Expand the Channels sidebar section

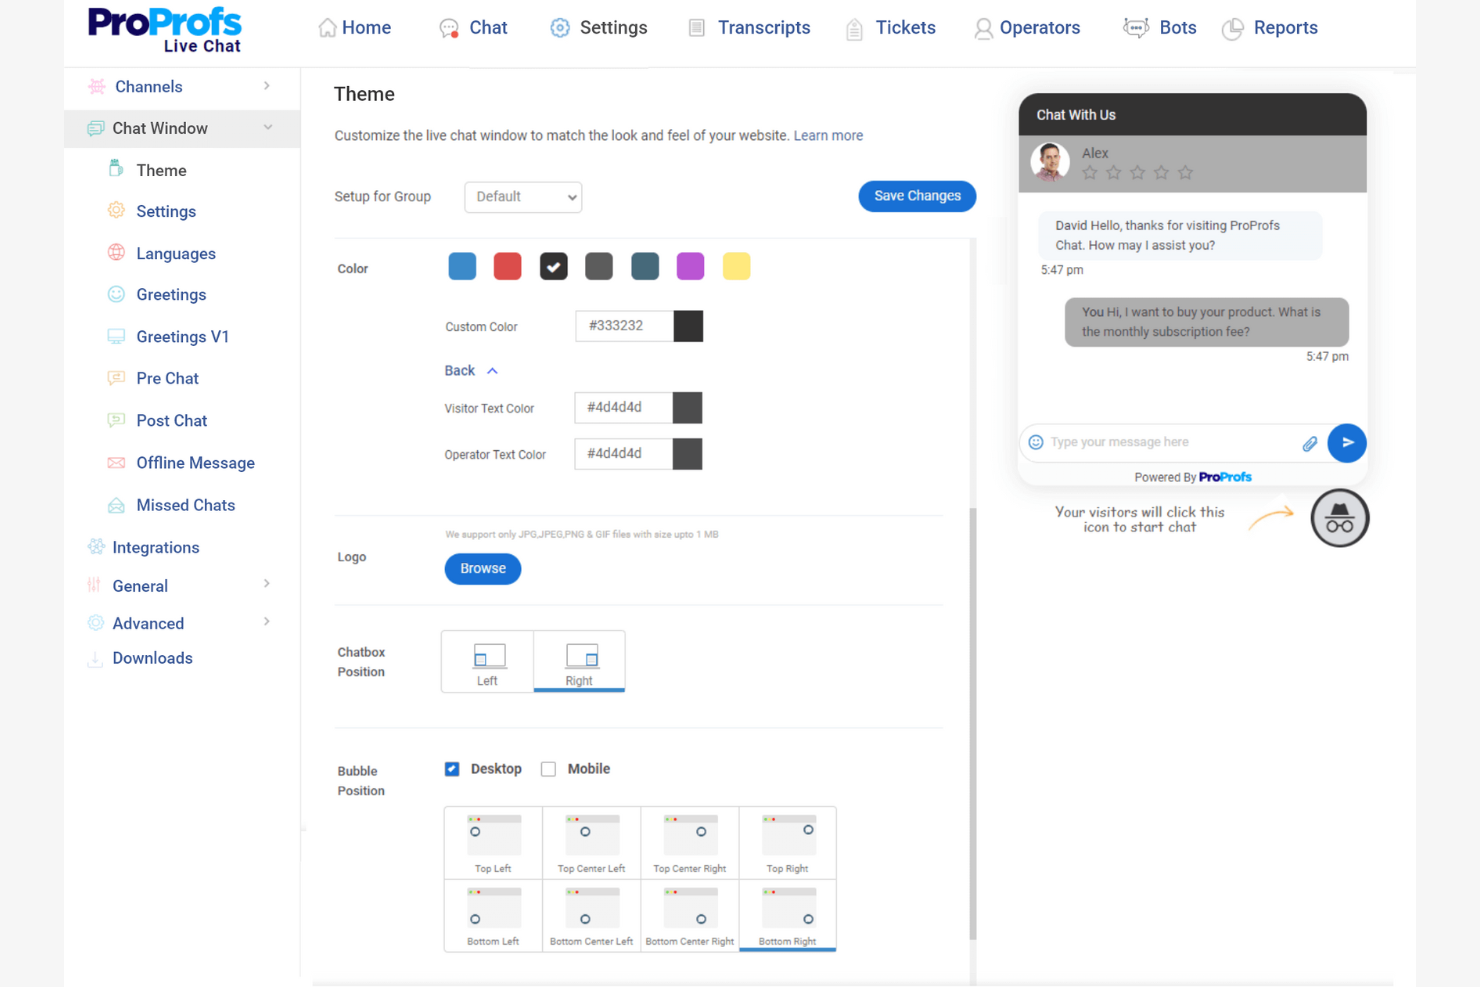[267, 86]
